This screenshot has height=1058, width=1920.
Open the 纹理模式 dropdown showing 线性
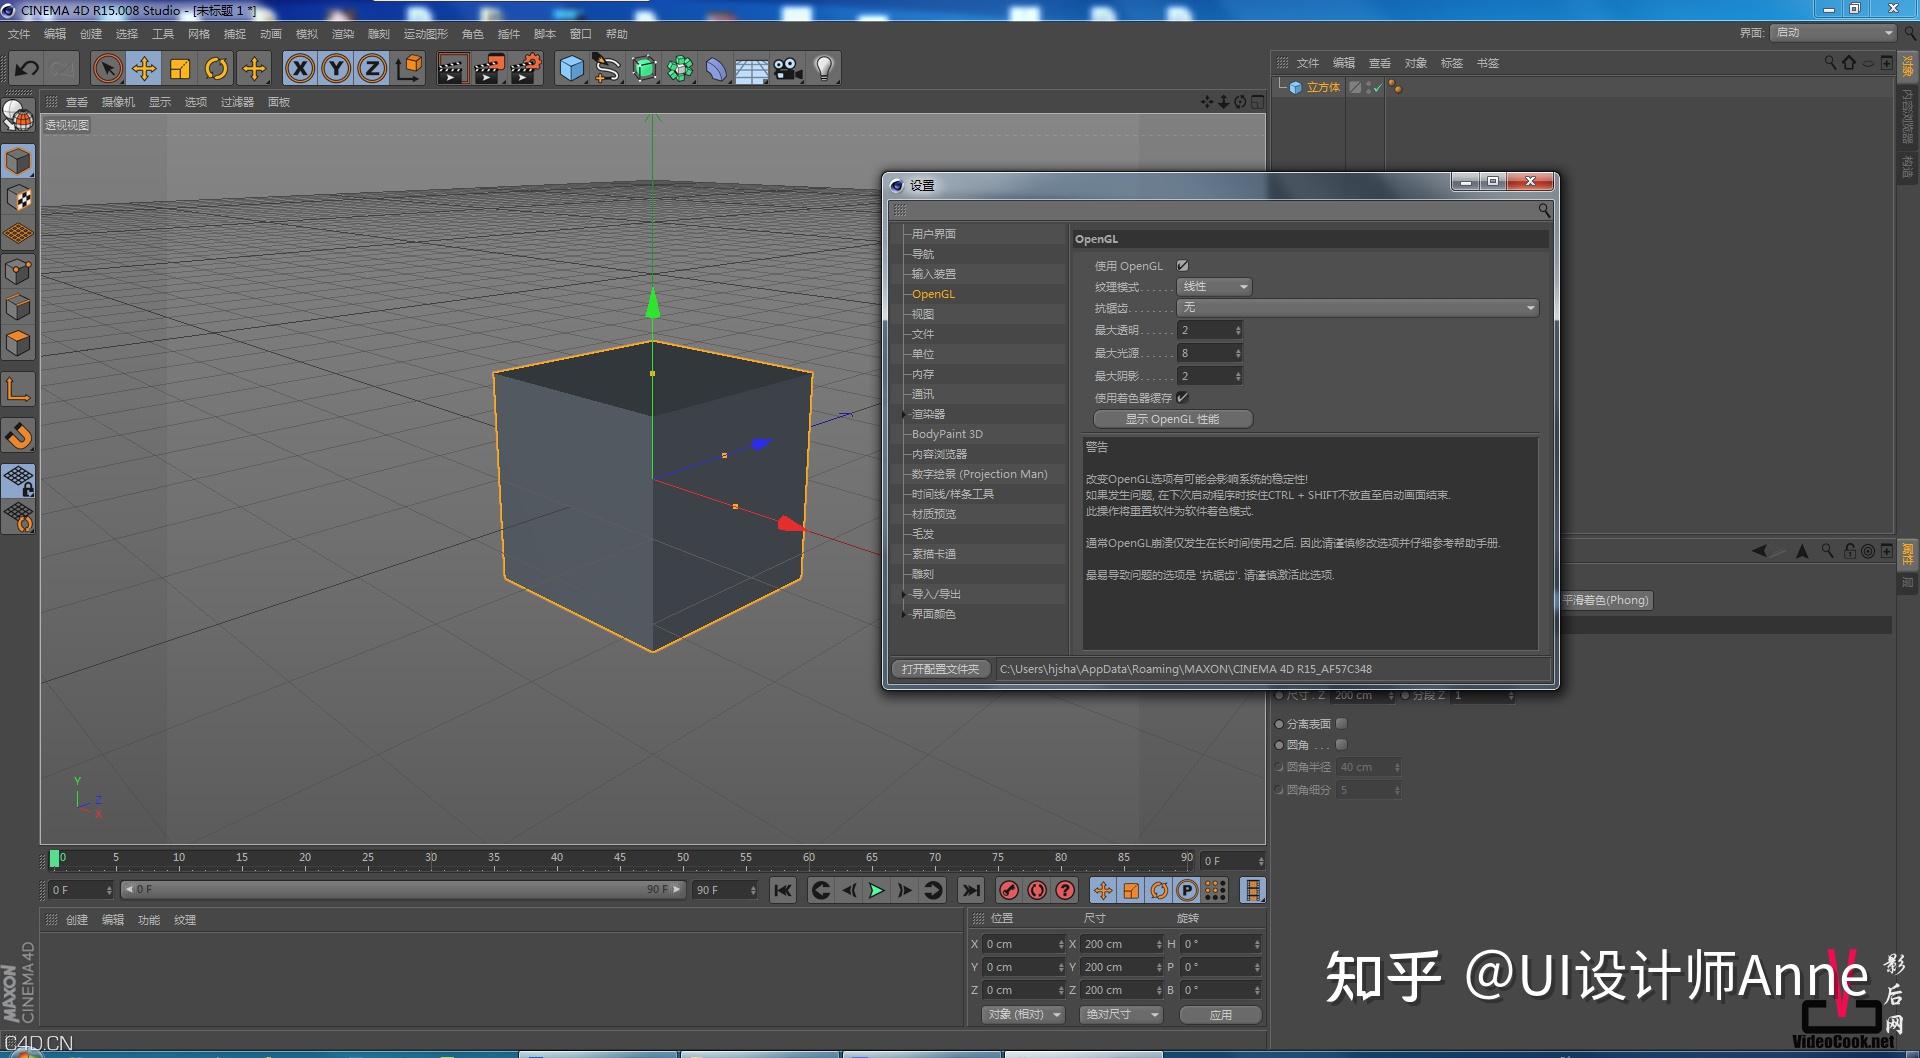[1215, 287]
